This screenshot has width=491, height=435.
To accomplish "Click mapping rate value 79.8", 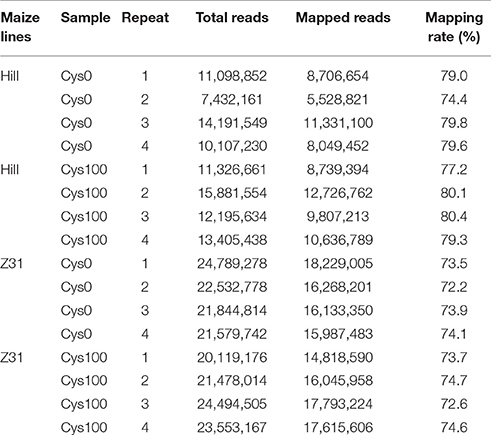I will coord(454,123).
